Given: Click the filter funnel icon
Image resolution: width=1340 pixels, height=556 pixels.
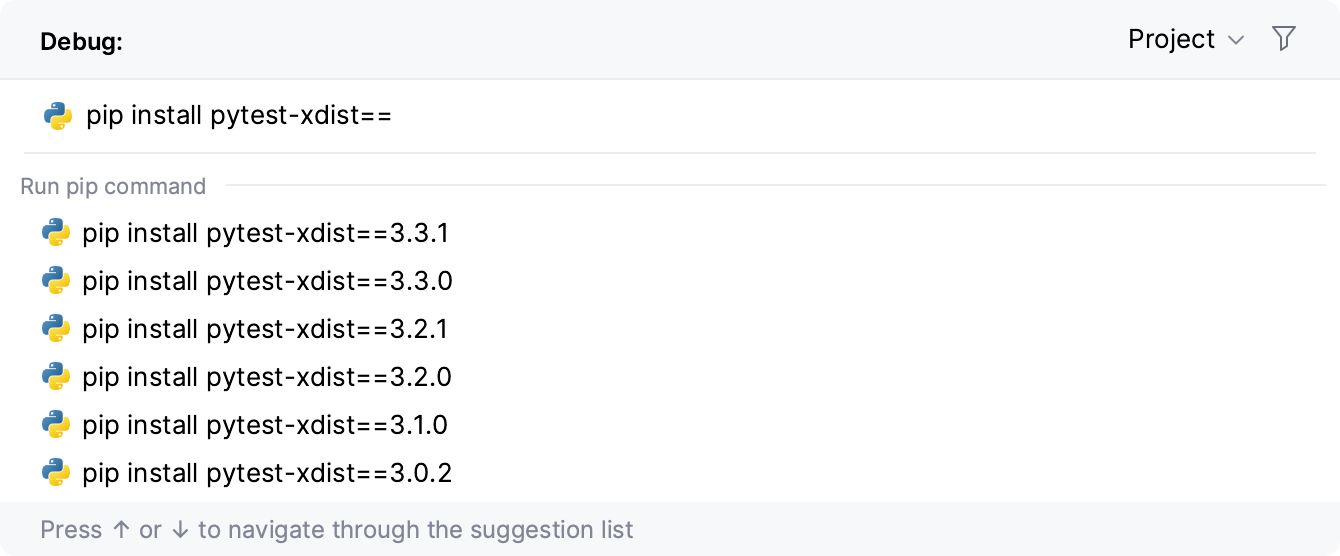Looking at the screenshot, I should [1284, 39].
